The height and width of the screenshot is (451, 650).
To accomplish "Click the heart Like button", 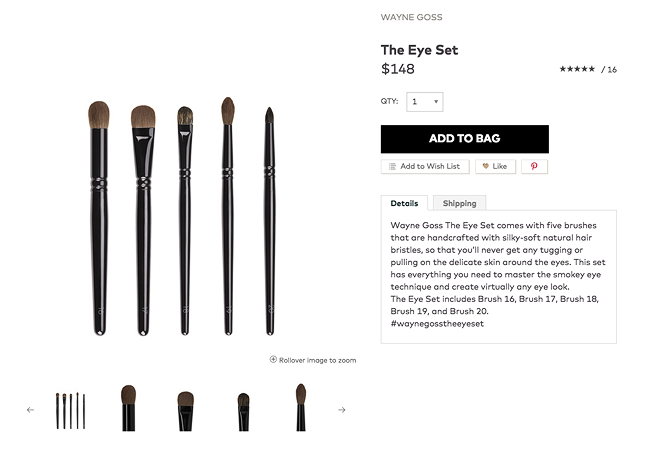I will [x=495, y=166].
